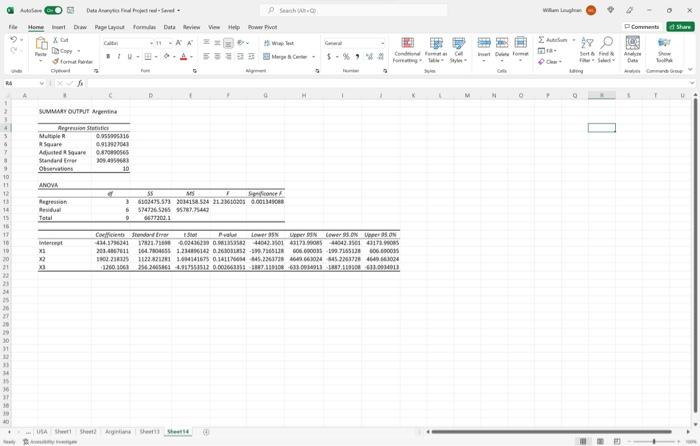Click the Undo arrow icon
Image resolution: width=700 pixels, height=446 pixels.
pos(13,40)
